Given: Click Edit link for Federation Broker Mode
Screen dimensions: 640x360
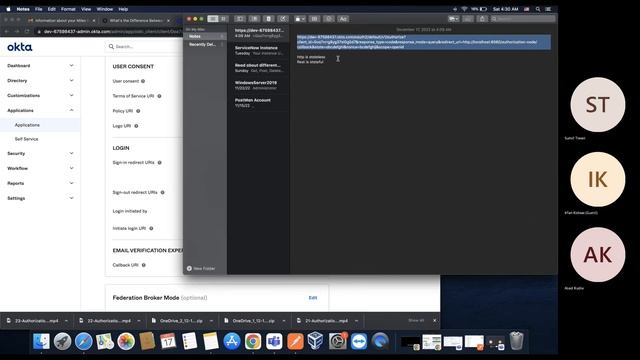Looking at the screenshot, I should point(313,298).
